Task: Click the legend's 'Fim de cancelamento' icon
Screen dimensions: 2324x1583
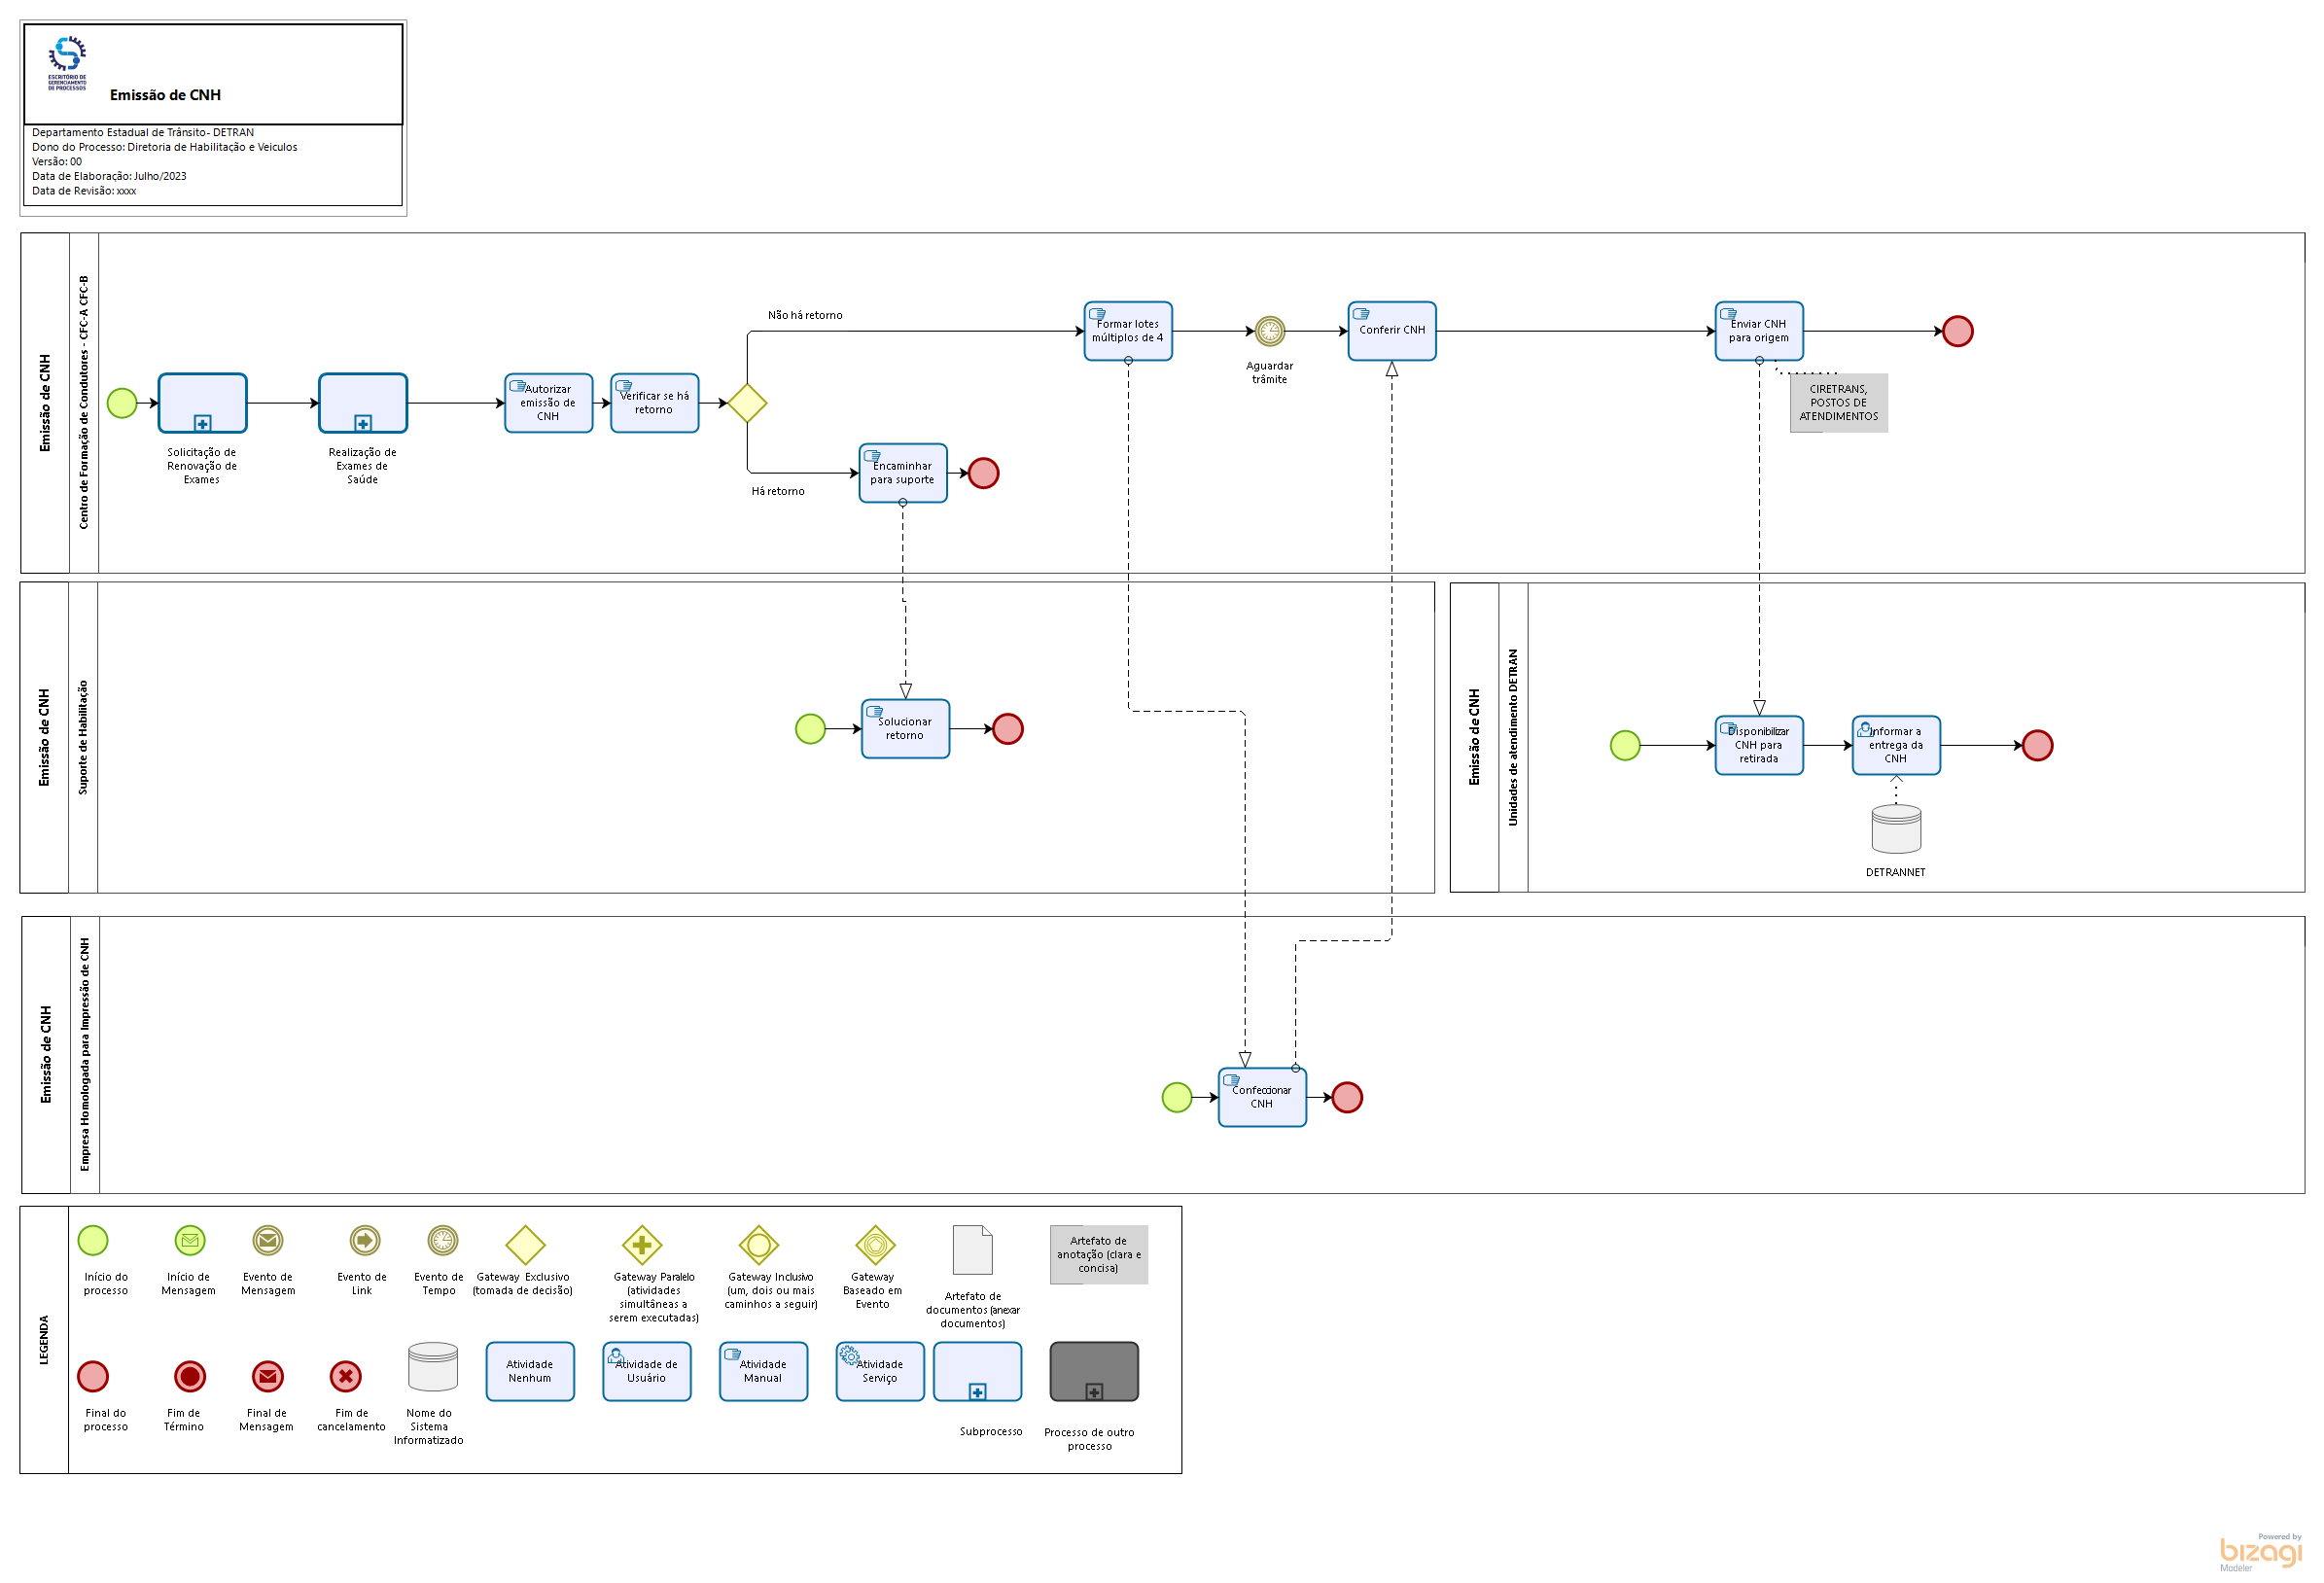Action: (x=346, y=1376)
